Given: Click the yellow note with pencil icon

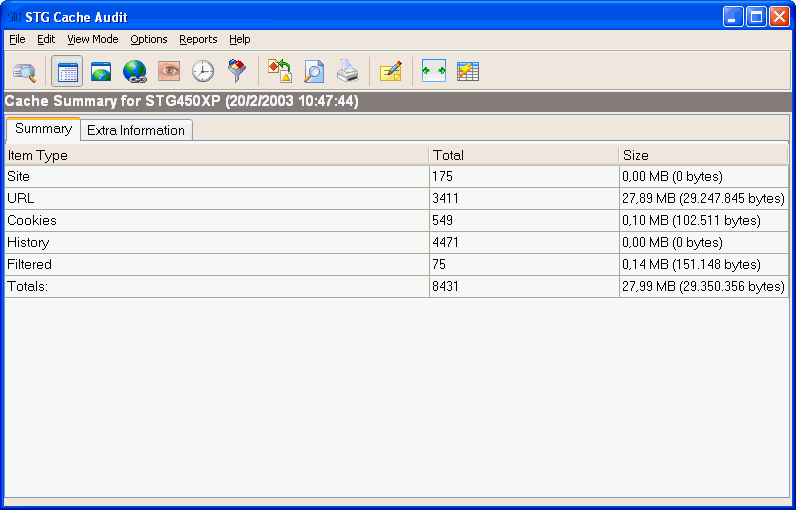Looking at the screenshot, I should tap(391, 72).
